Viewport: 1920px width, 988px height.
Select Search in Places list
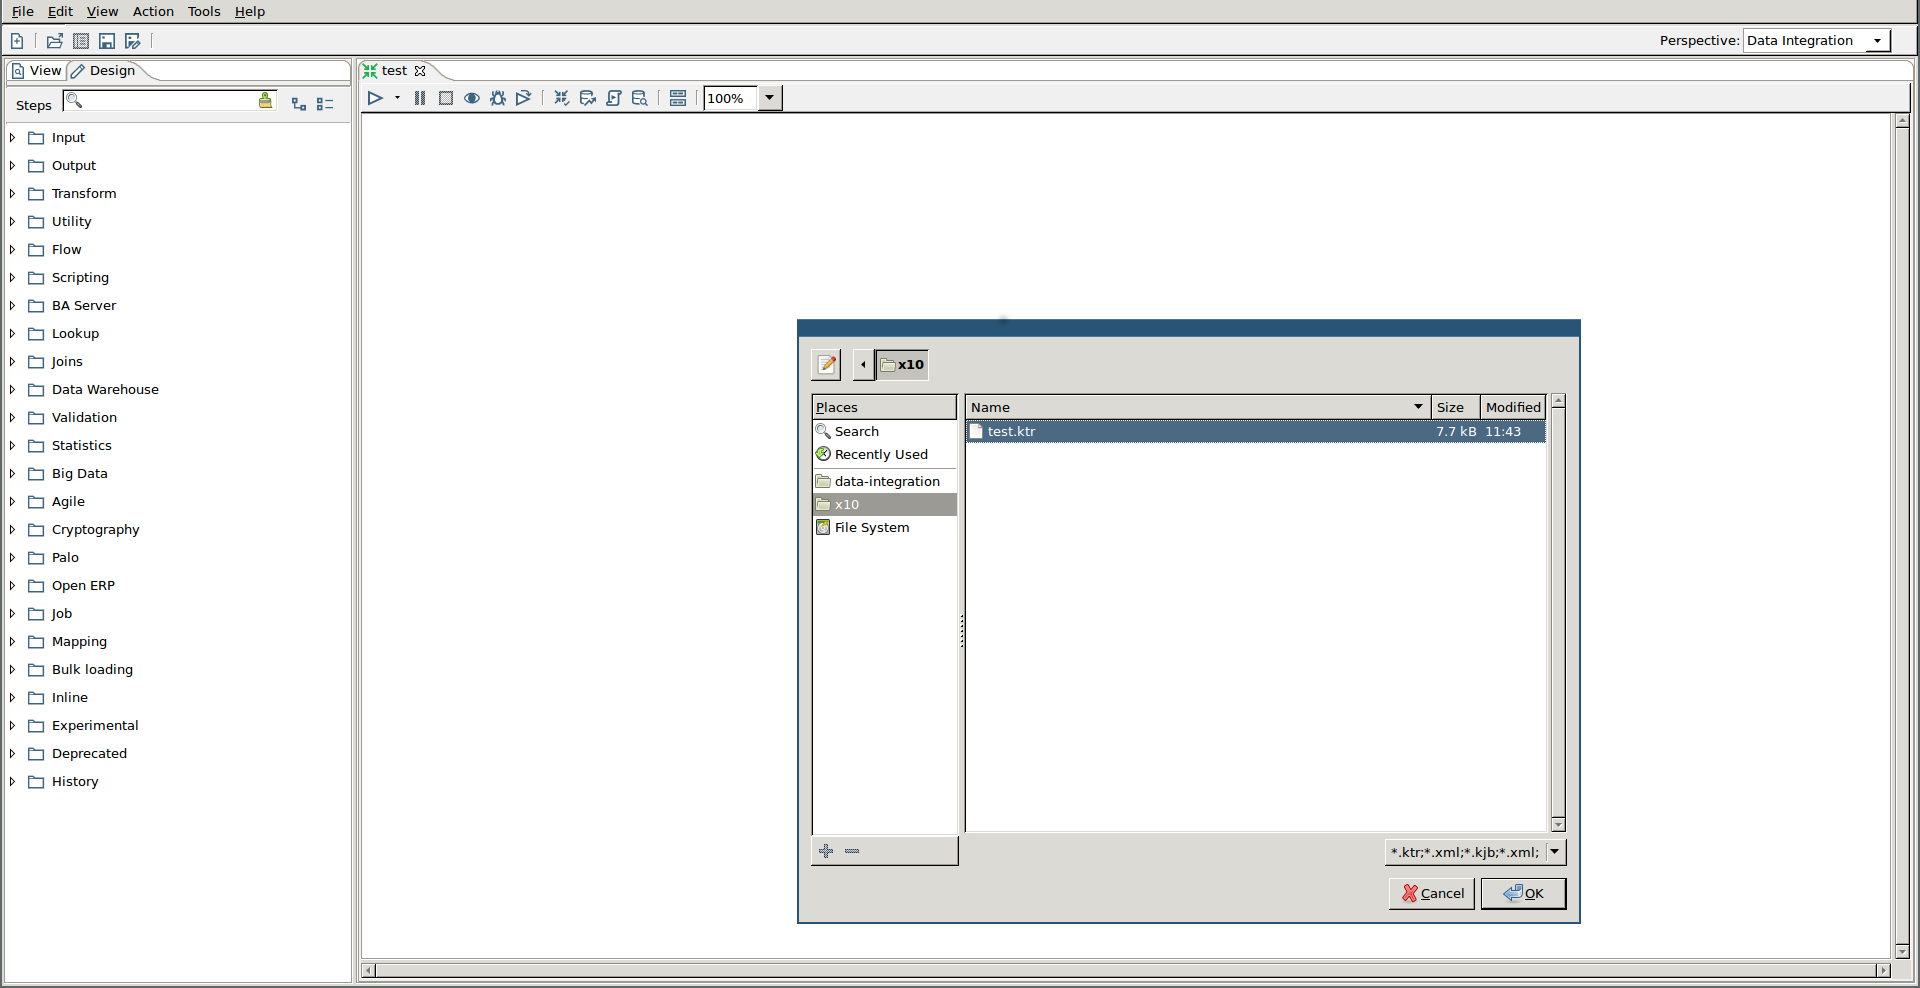[885, 432]
